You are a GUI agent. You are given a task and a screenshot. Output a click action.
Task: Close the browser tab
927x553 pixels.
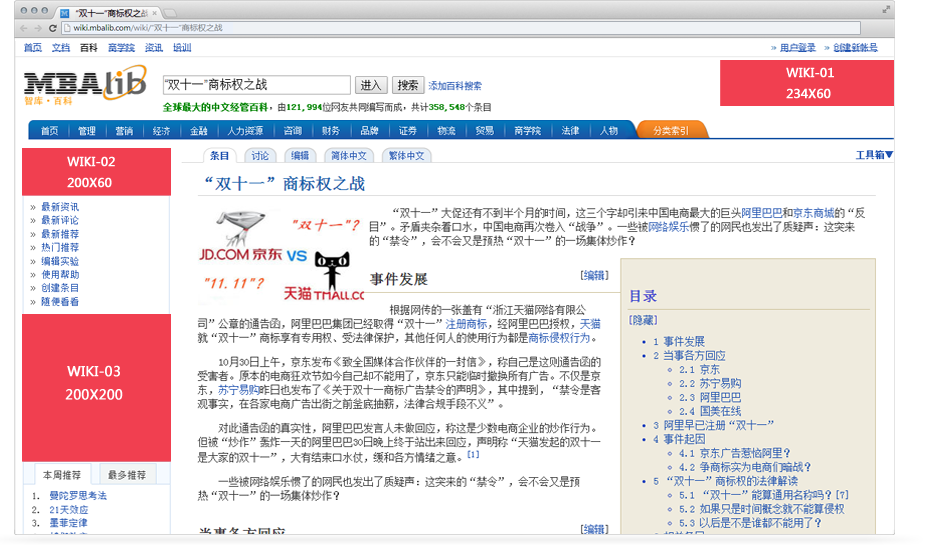click(155, 12)
